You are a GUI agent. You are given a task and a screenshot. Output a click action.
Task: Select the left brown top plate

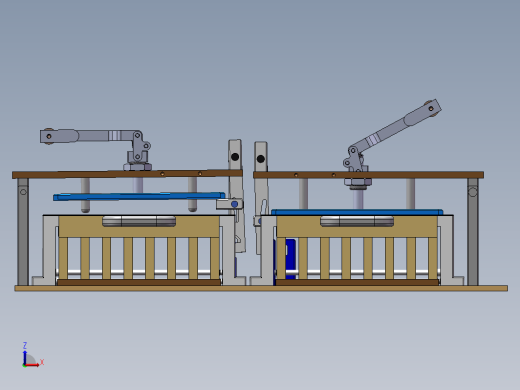[127, 174]
